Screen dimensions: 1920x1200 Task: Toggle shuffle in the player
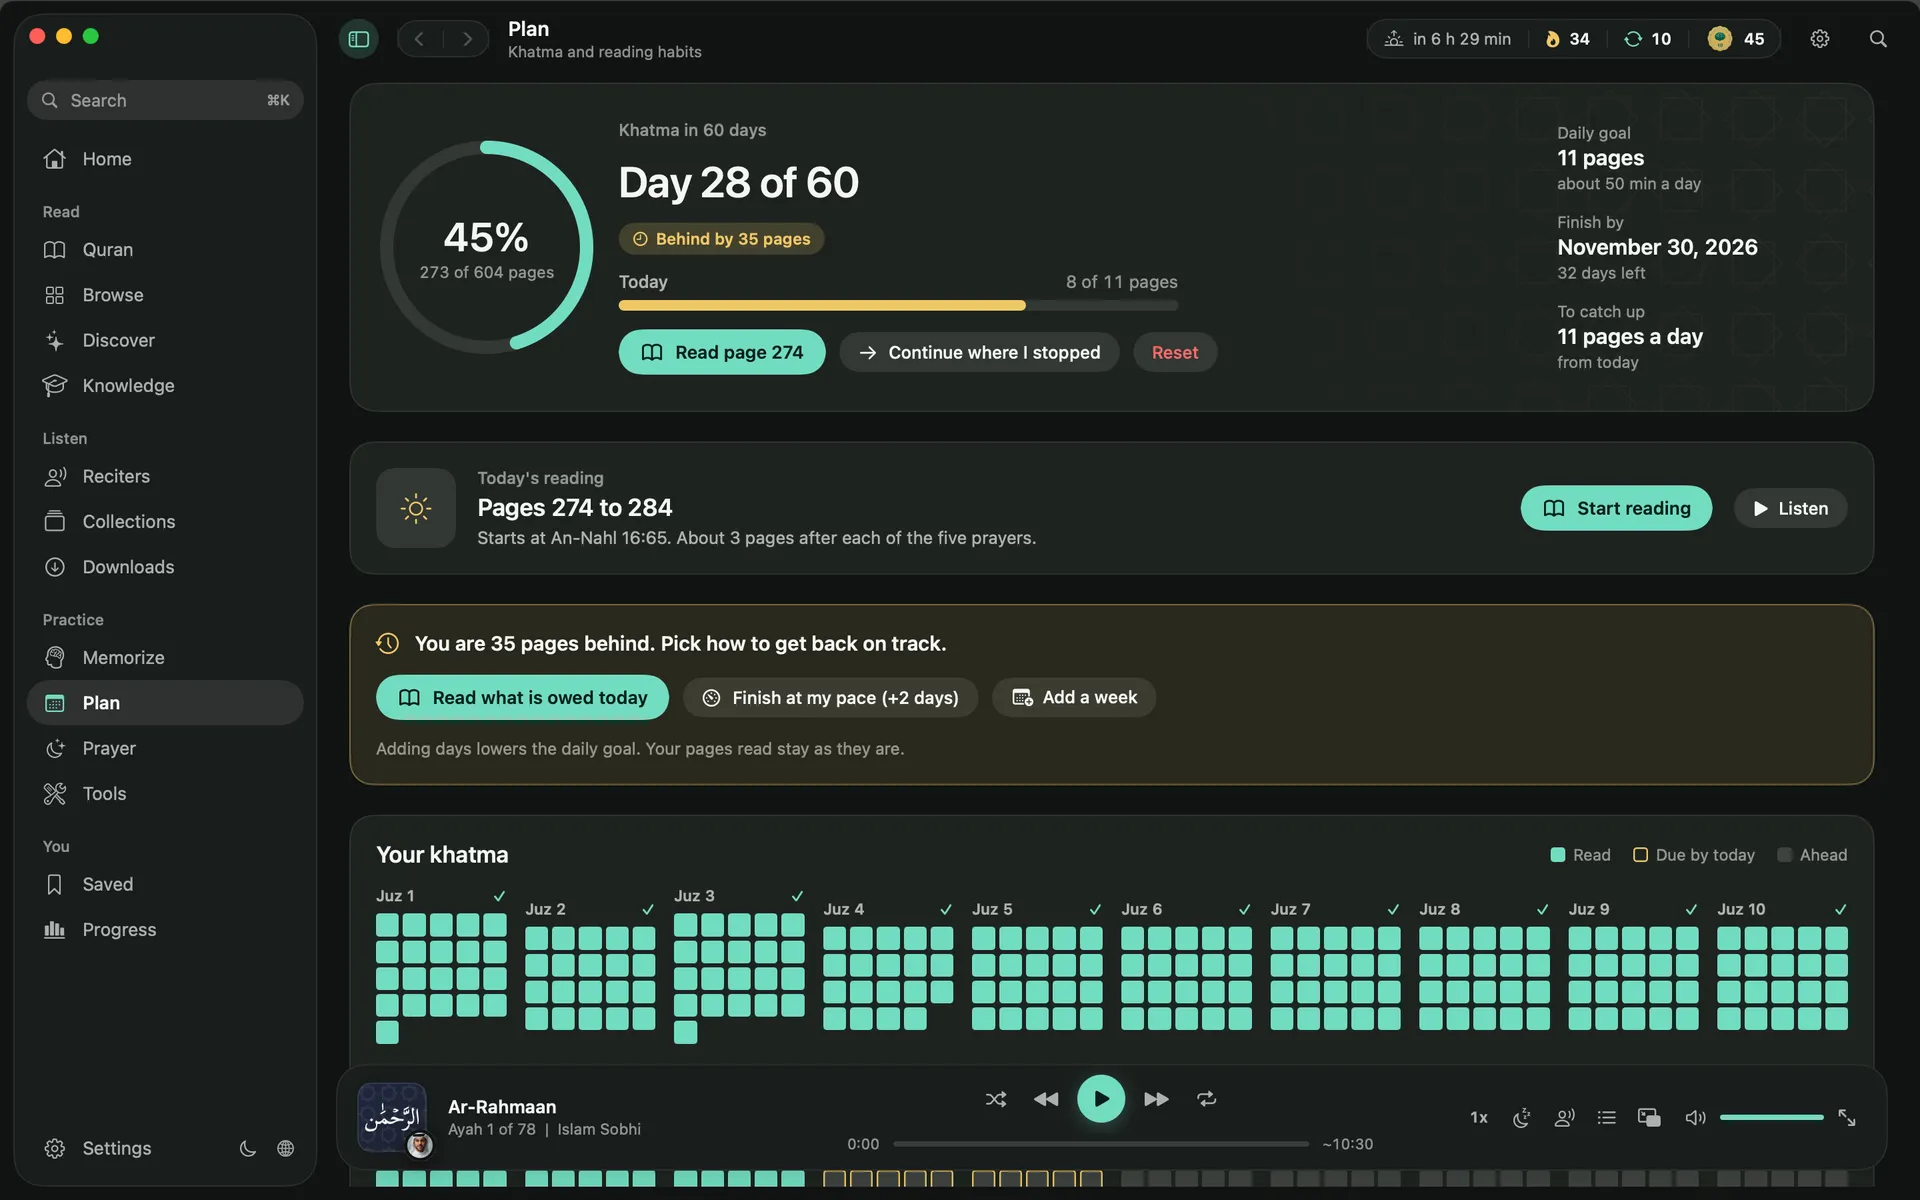pyautogui.click(x=996, y=1099)
